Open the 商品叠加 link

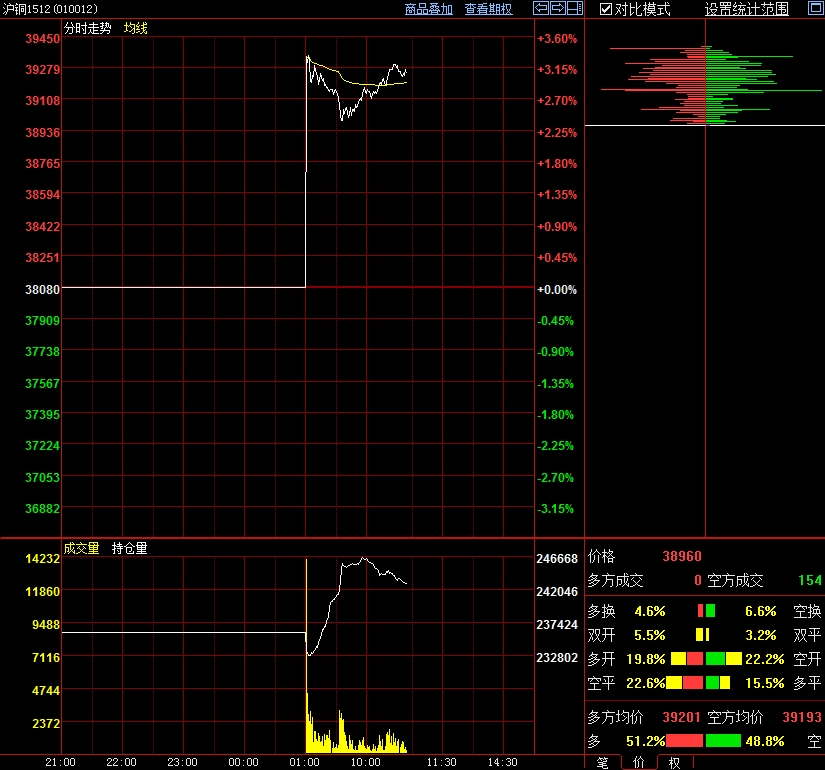pyautogui.click(x=429, y=9)
